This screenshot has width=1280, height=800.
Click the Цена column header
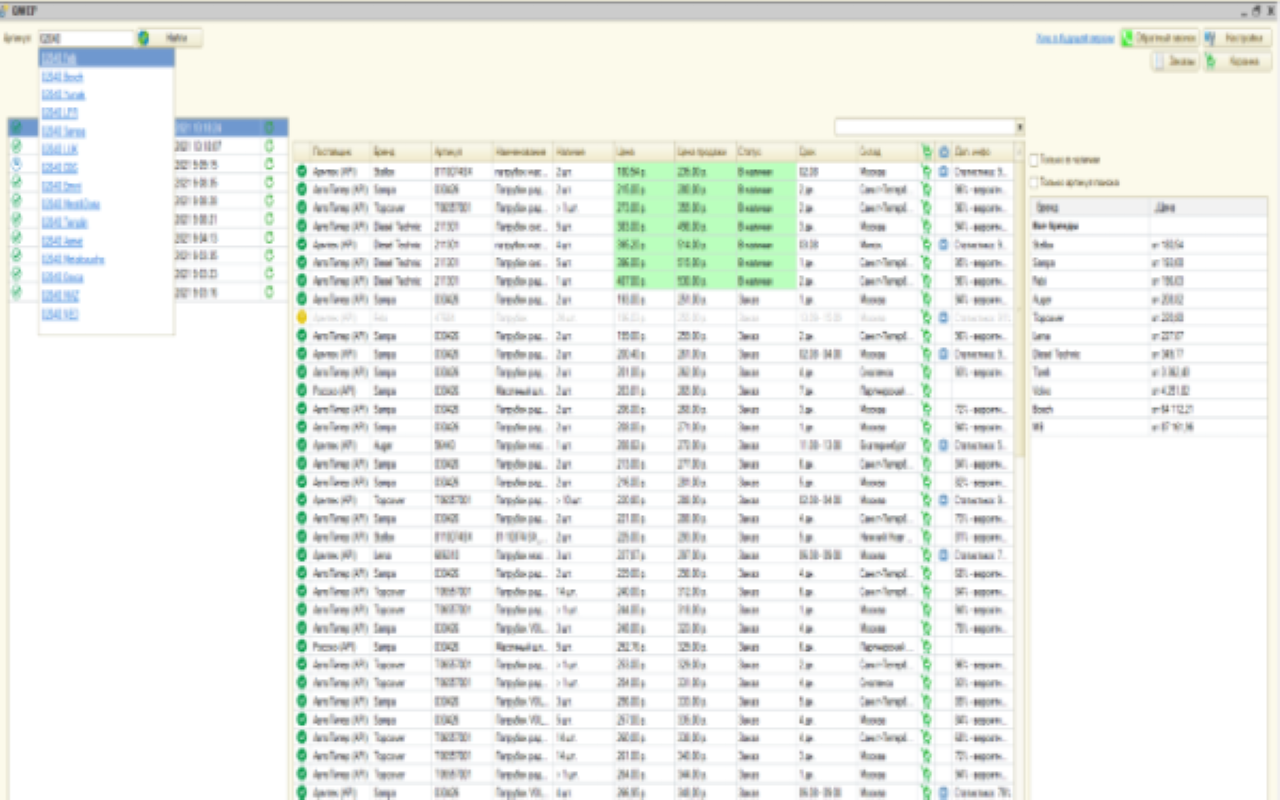[643, 151]
